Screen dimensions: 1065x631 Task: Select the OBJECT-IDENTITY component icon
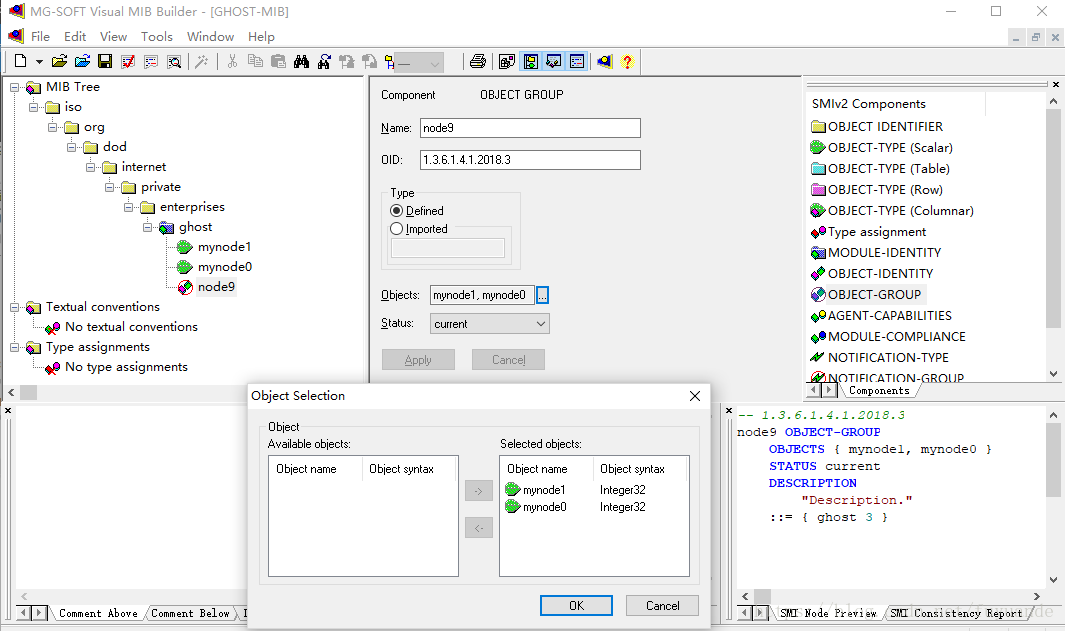(818, 274)
